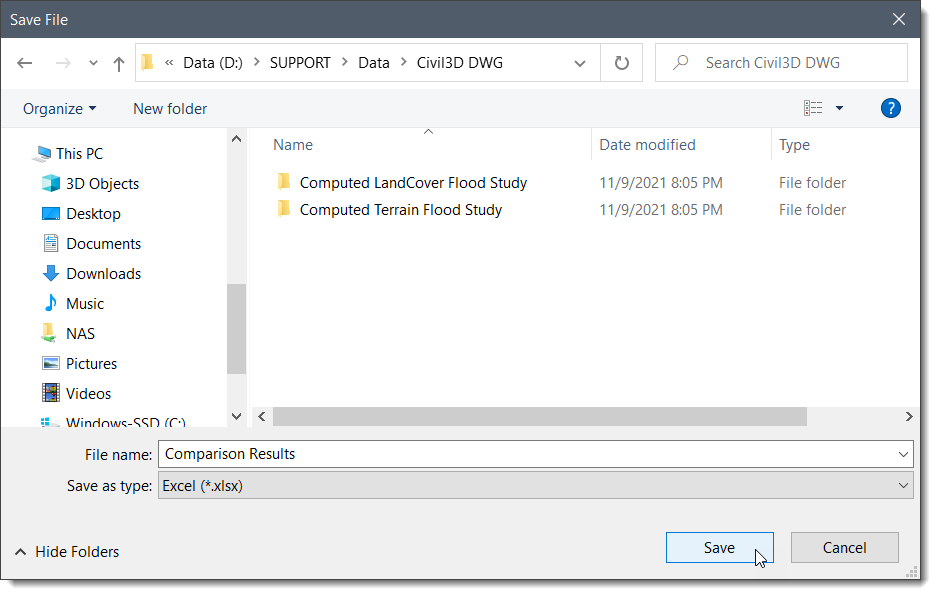Refresh the Civil3D DWG folder
Viewport: 936px width, 595px height.
pos(621,63)
